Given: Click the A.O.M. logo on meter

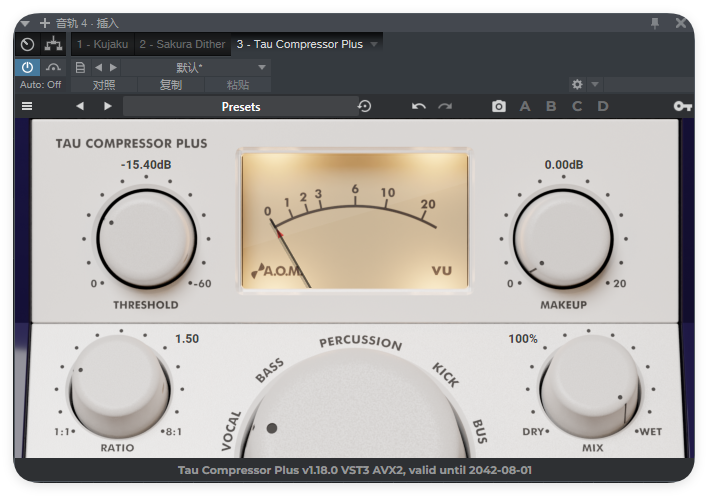Looking at the screenshot, I should click(x=276, y=271).
